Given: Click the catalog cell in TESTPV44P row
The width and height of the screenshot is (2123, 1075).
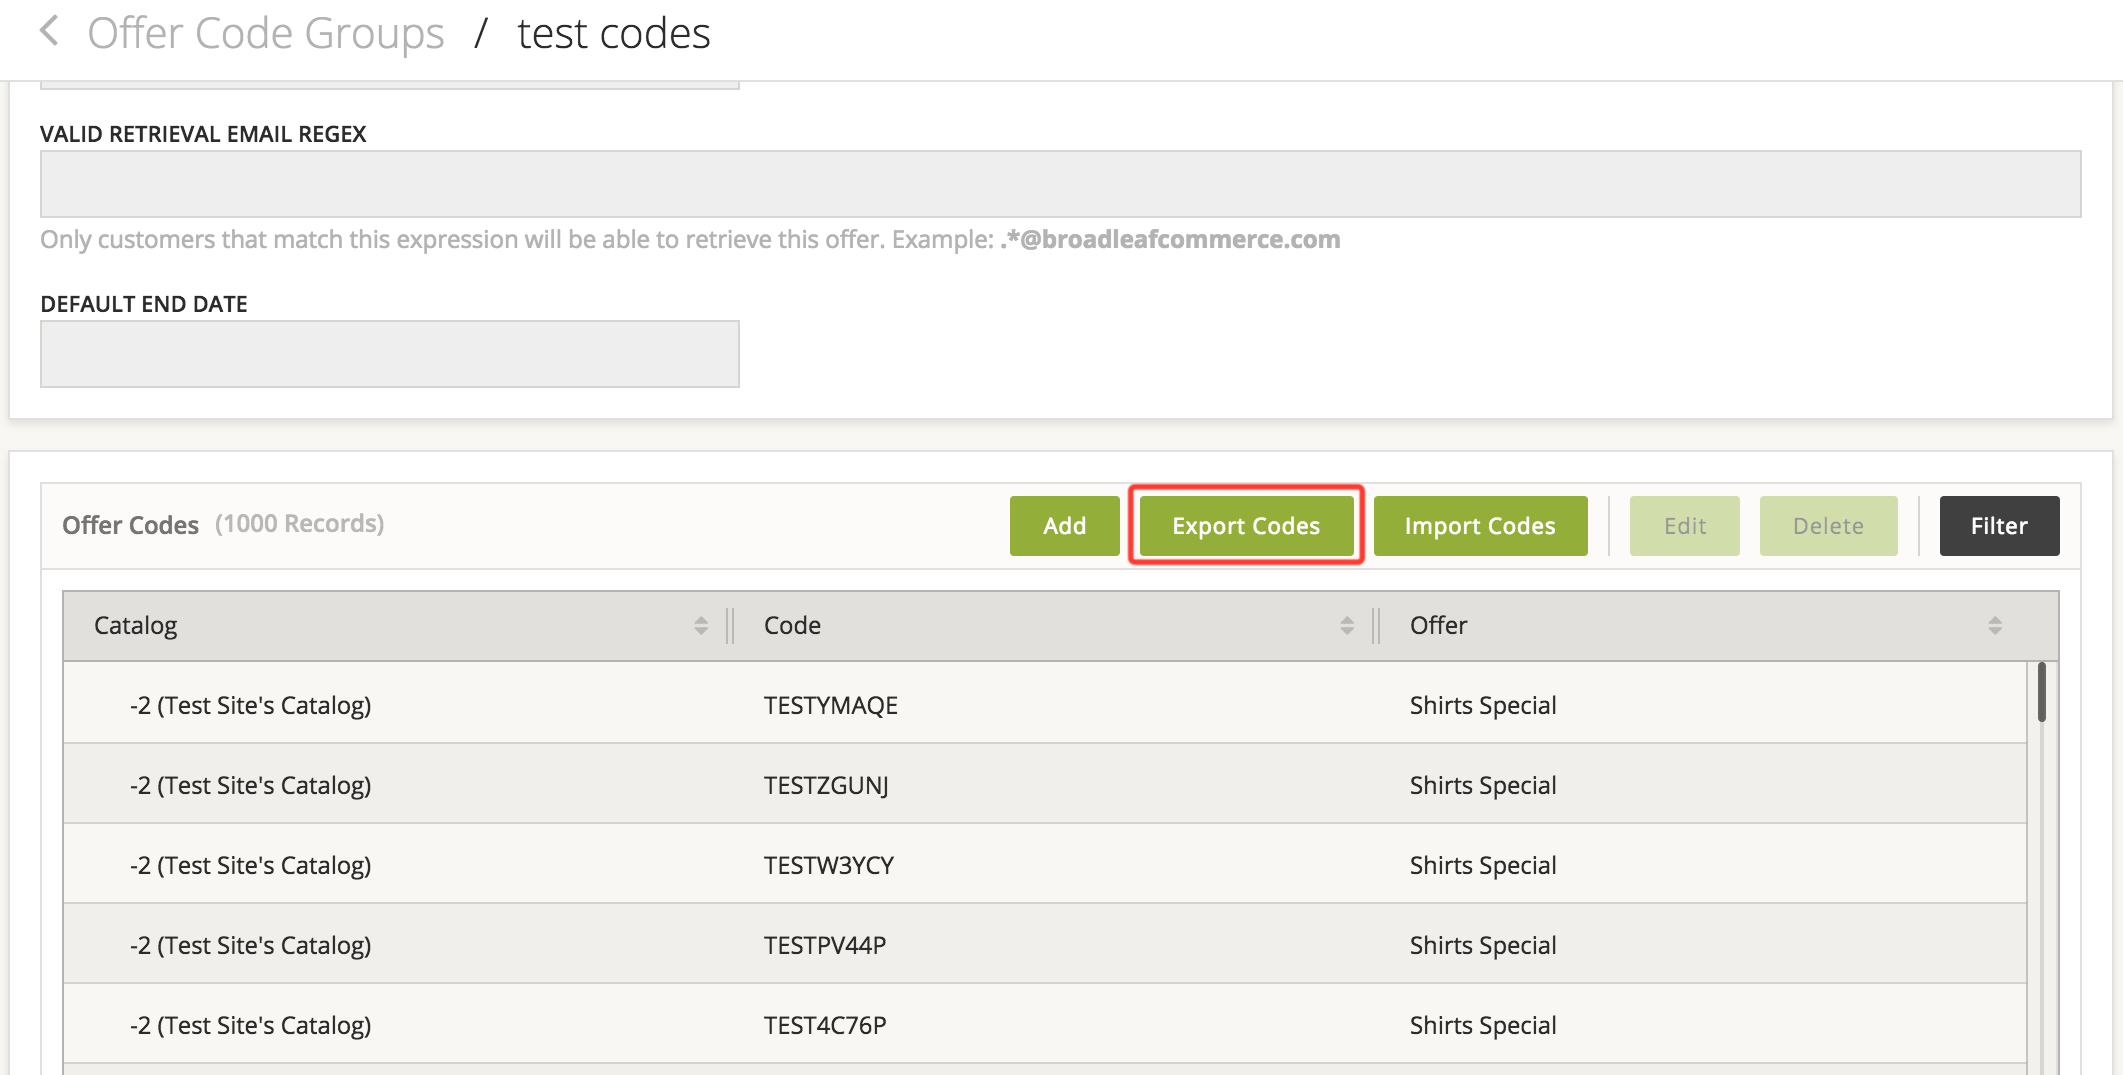Looking at the screenshot, I should (250, 945).
